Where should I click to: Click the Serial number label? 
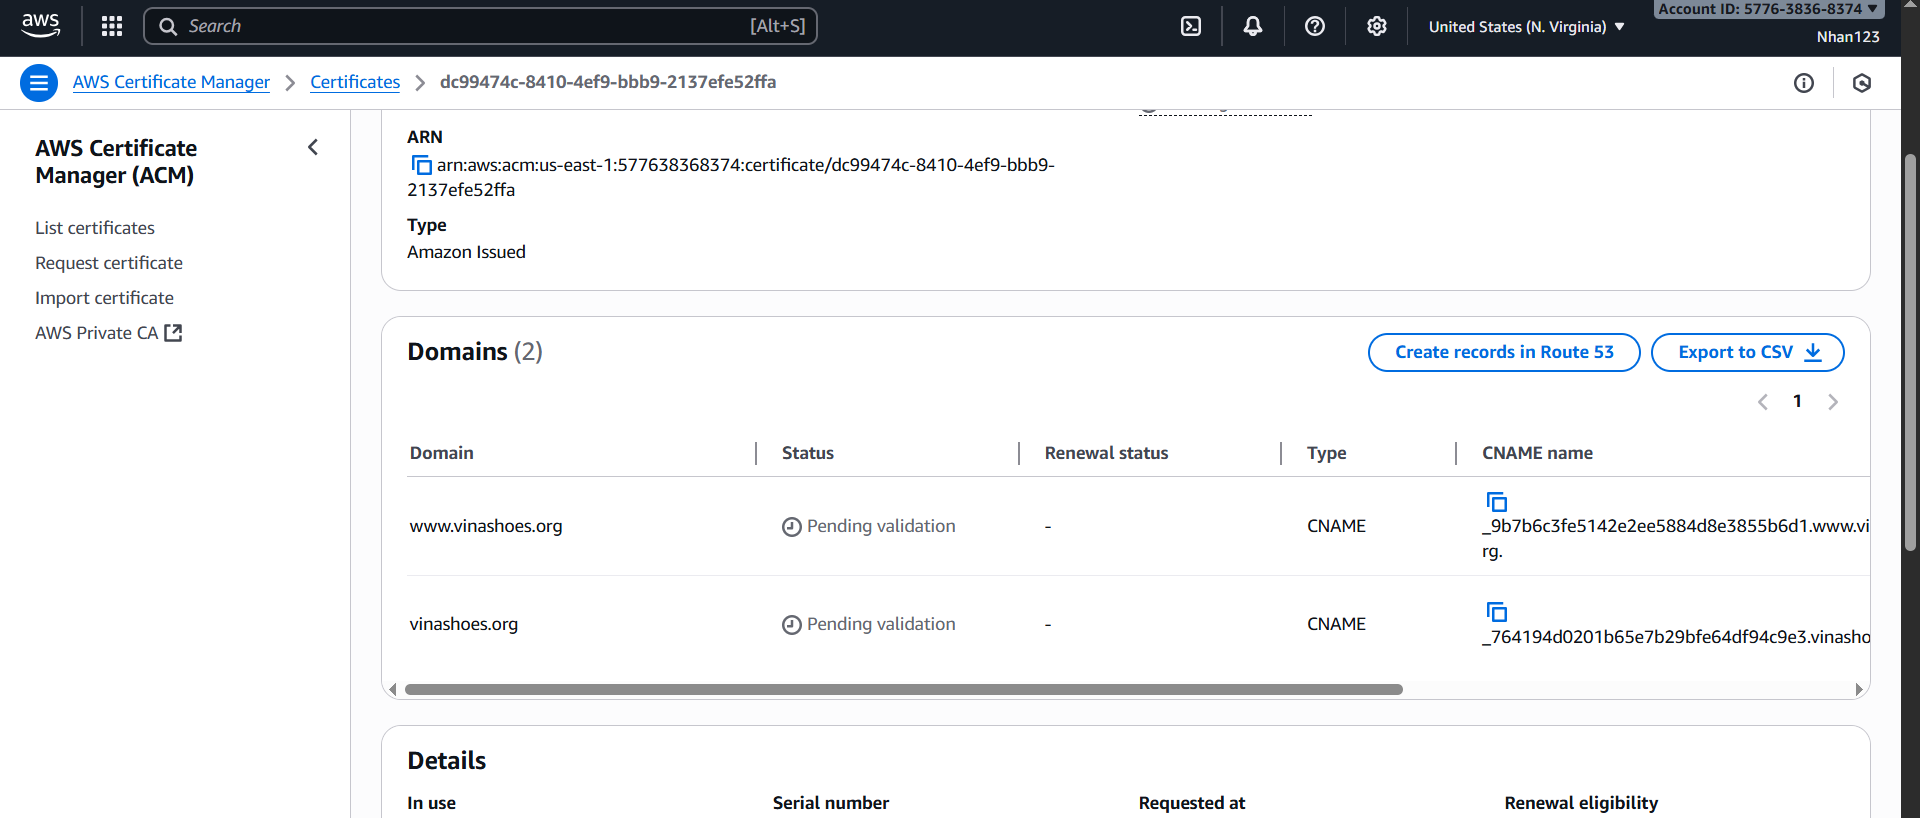(831, 803)
